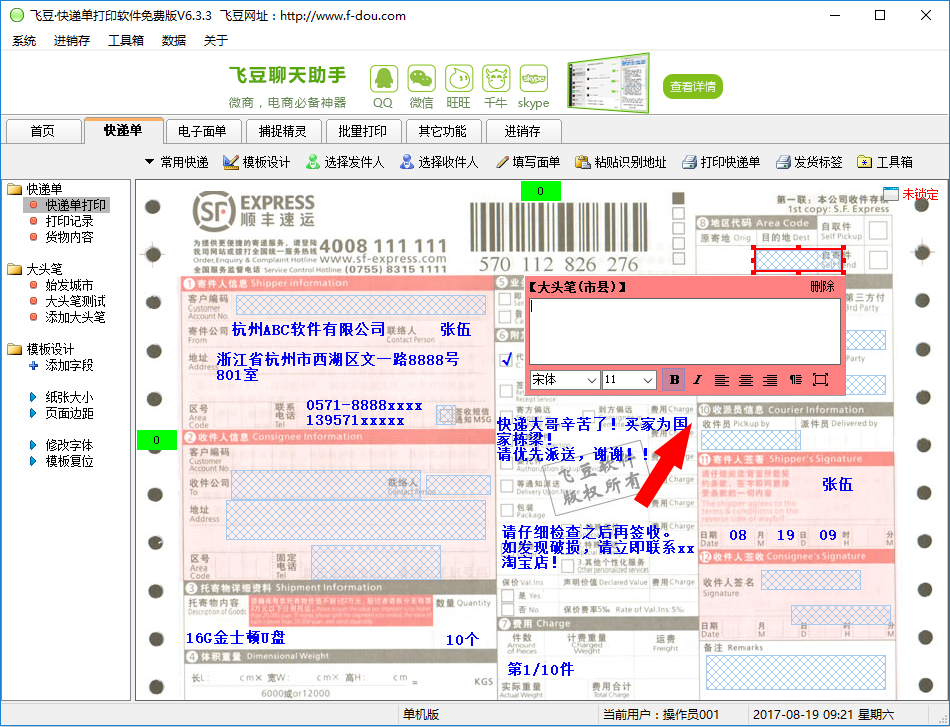Click the 查看详情 green button

pyautogui.click(x=693, y=87)
